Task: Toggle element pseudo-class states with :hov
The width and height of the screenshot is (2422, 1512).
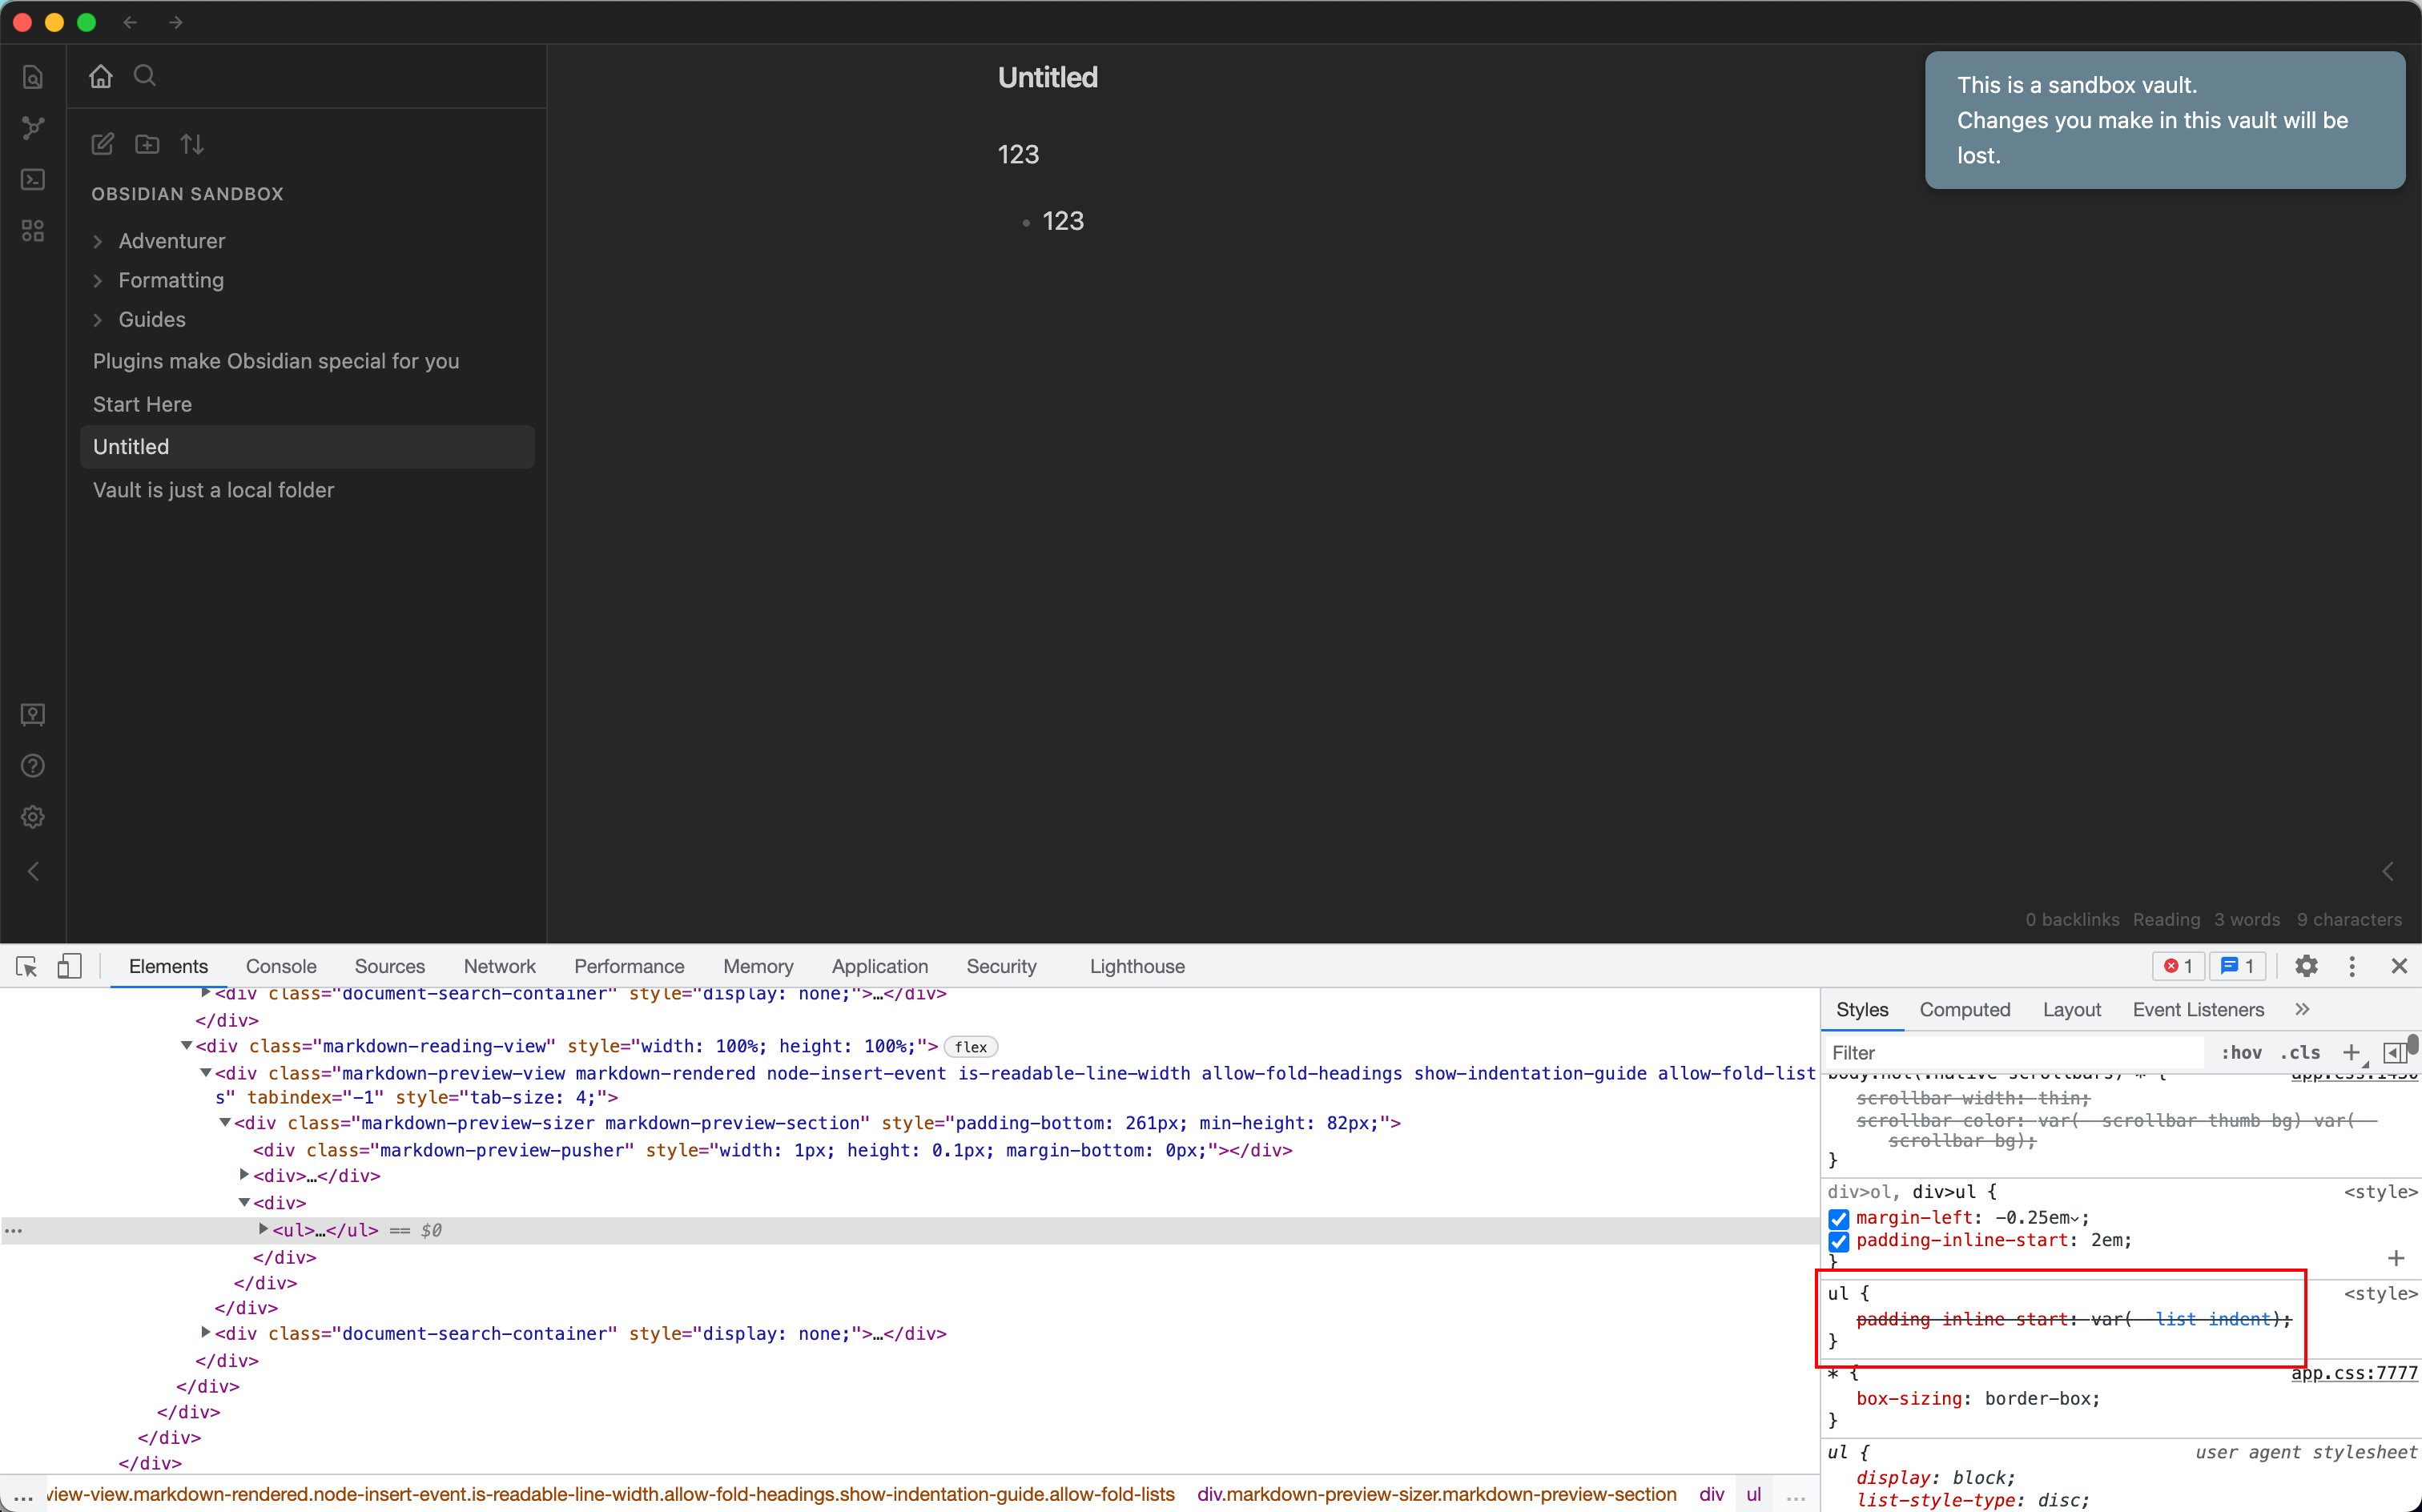Action: [2240, 1052]
